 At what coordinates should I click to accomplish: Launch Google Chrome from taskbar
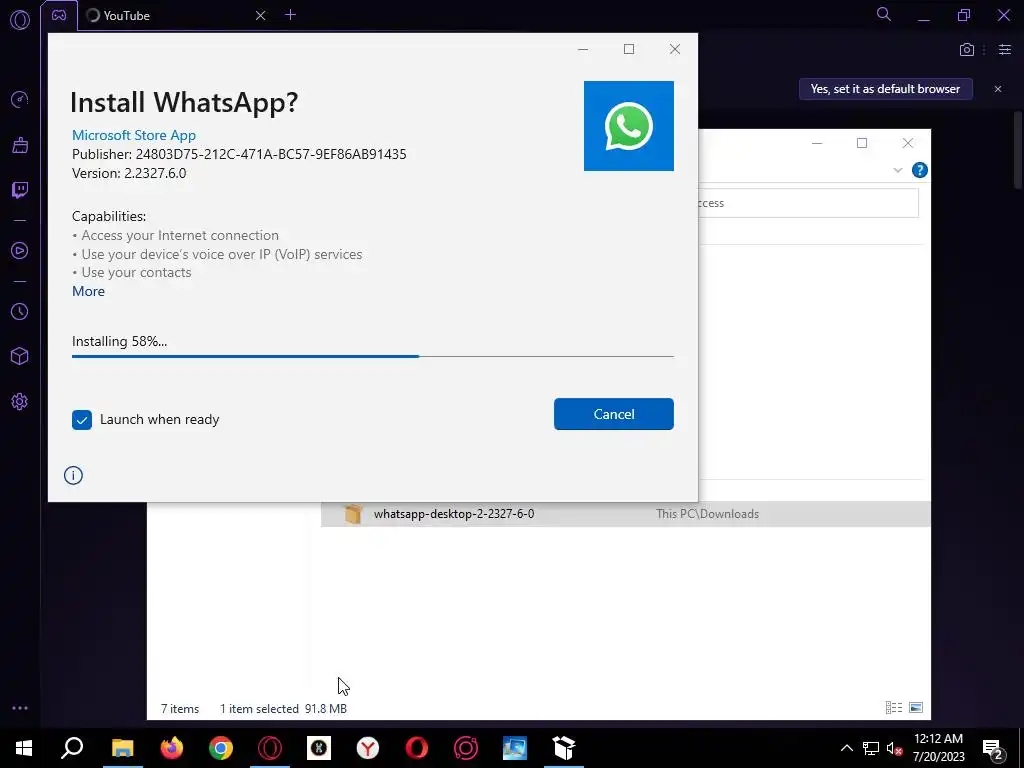(221, 748)
